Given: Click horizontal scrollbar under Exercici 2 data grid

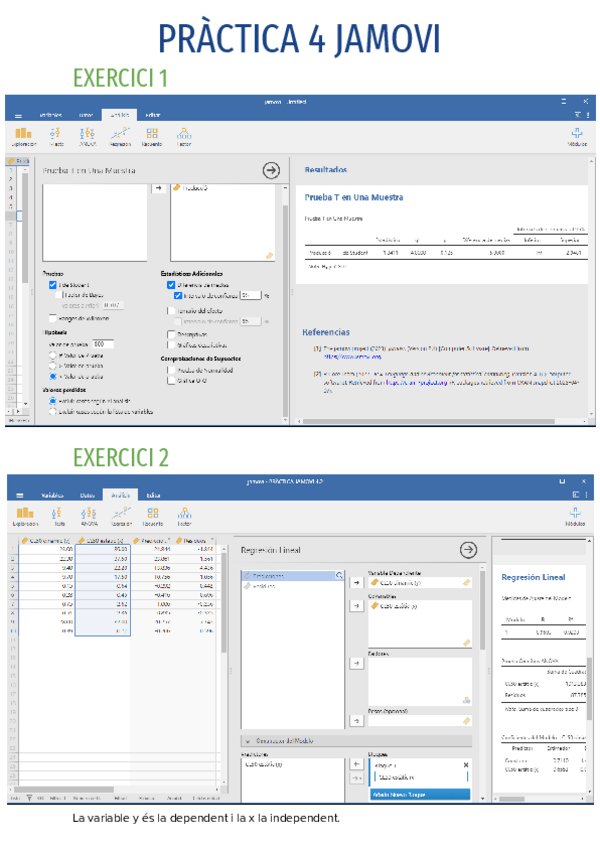Looking at the screenshot, I should (x=65, y=790).
